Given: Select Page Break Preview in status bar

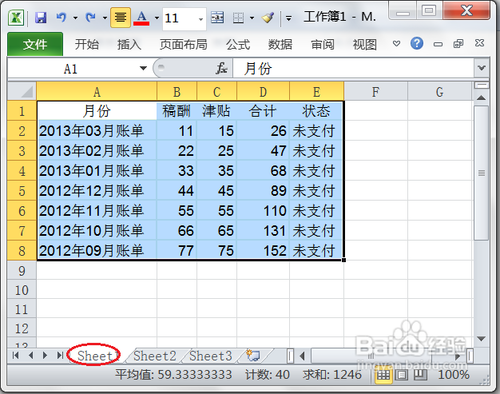Looking at the screenshot, I should pos(421,375).
